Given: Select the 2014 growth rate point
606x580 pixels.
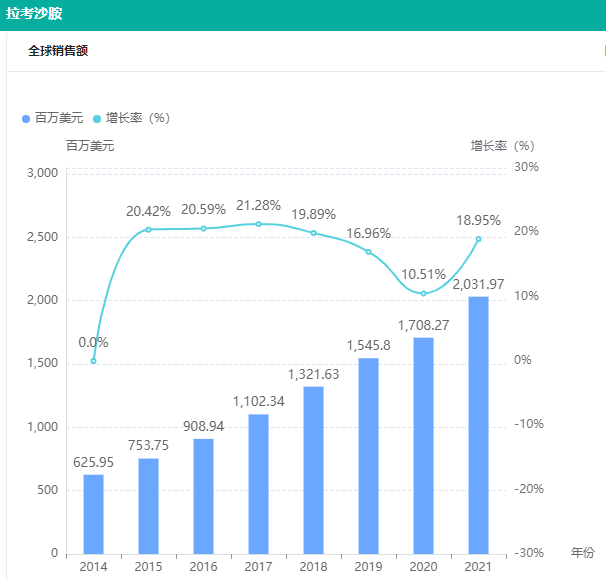Looking at the screenshot, I should pyautogui.click(x=94, y=361).
